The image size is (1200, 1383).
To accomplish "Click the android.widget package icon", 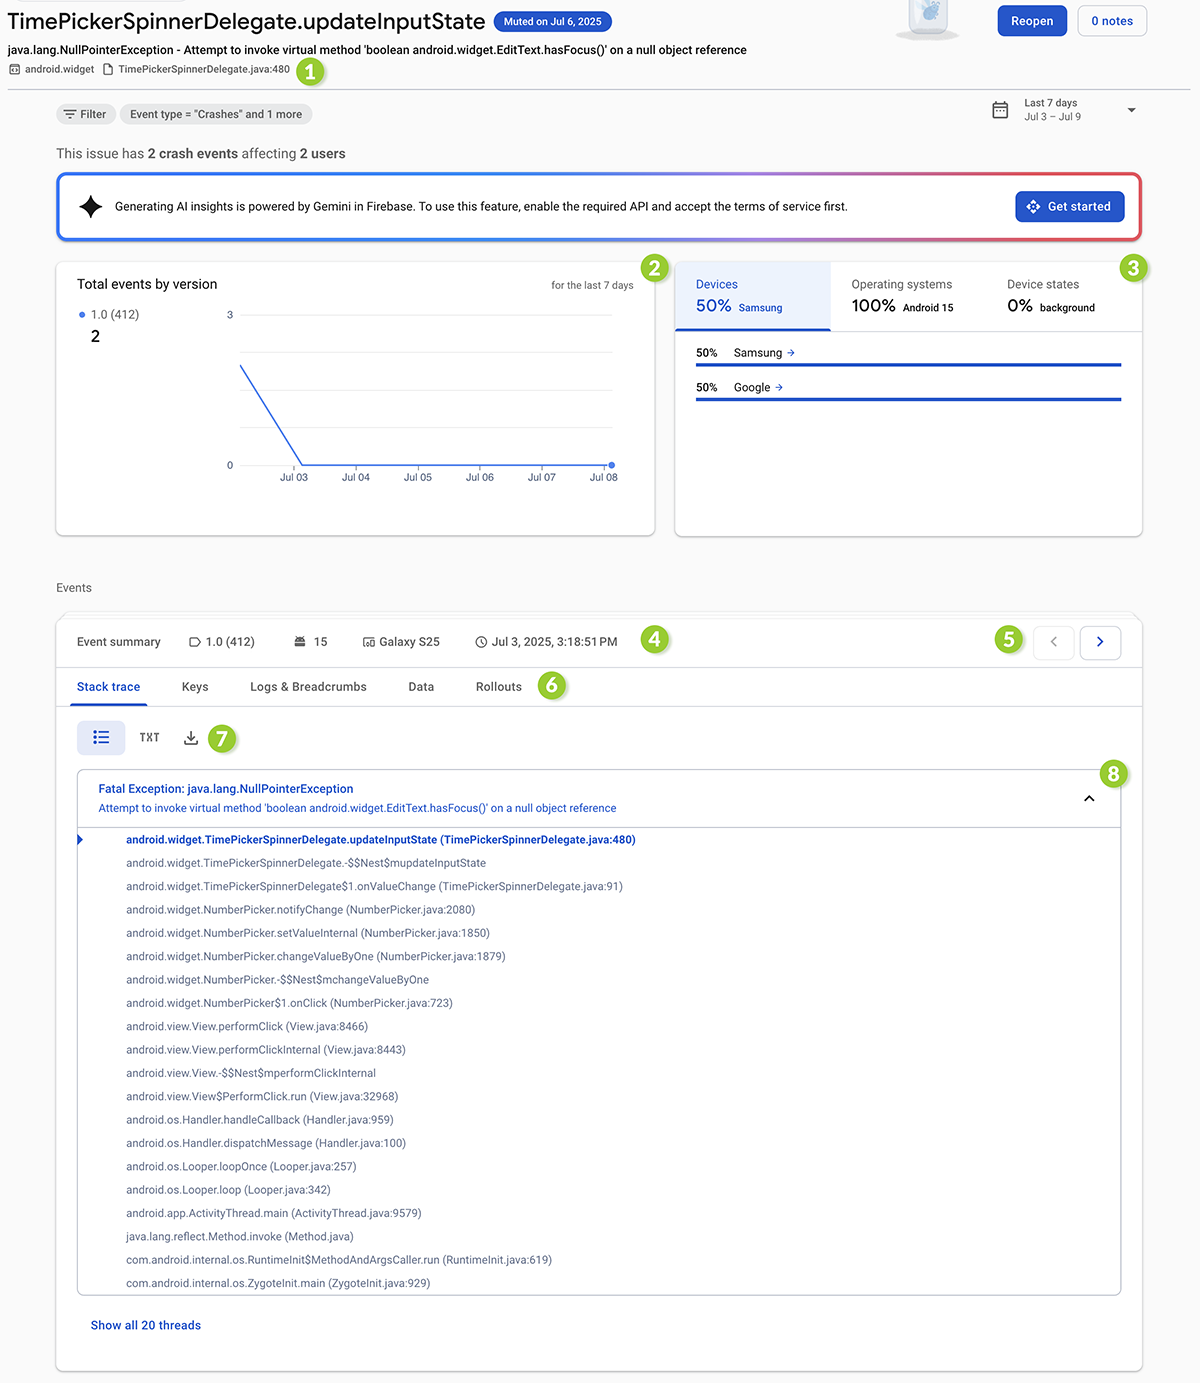I will [x=14, y=69].
